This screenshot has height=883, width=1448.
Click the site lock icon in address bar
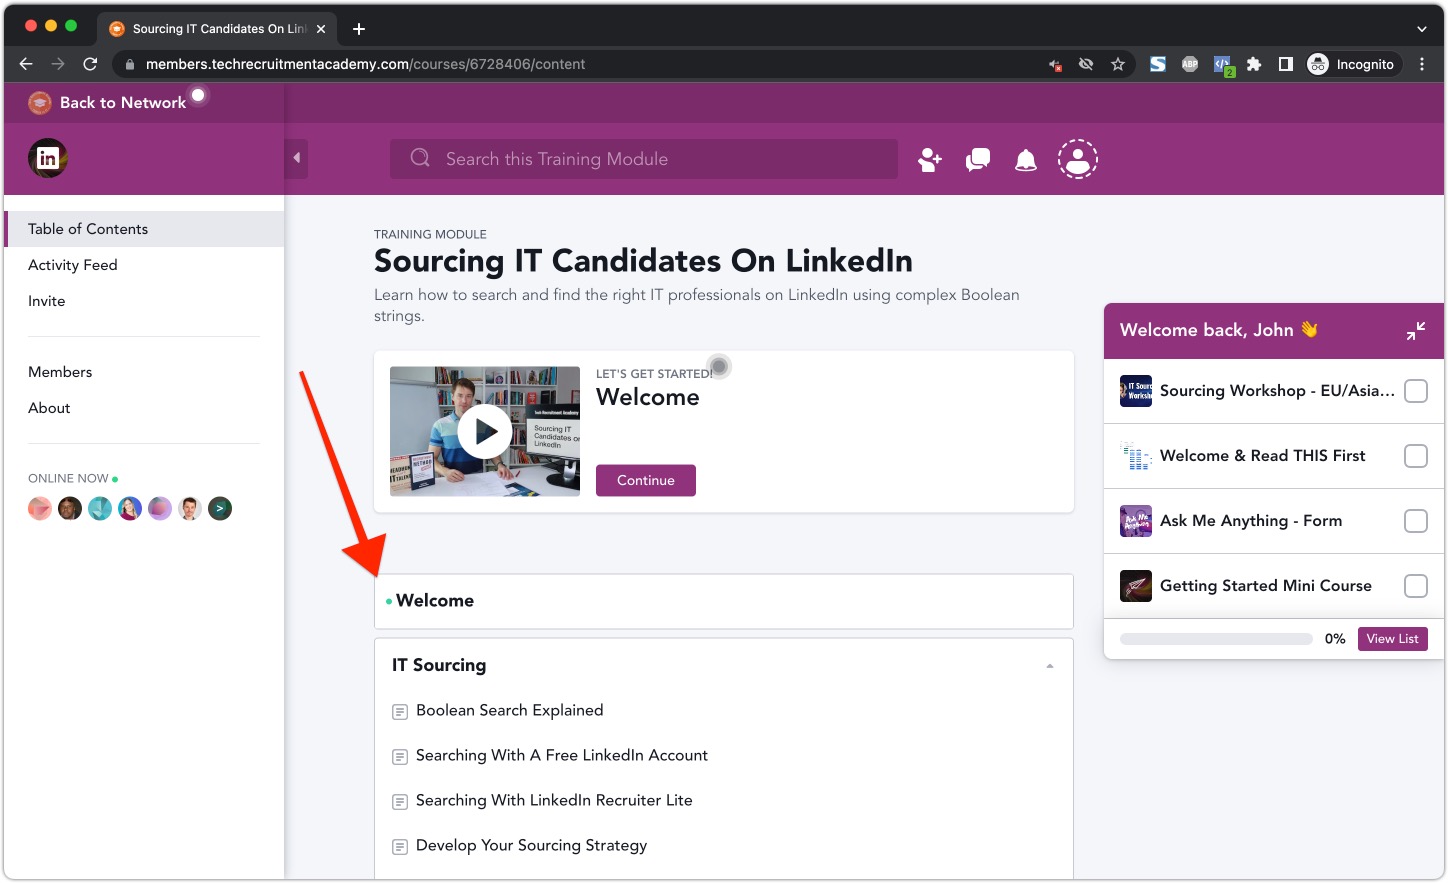pos(129,64)
